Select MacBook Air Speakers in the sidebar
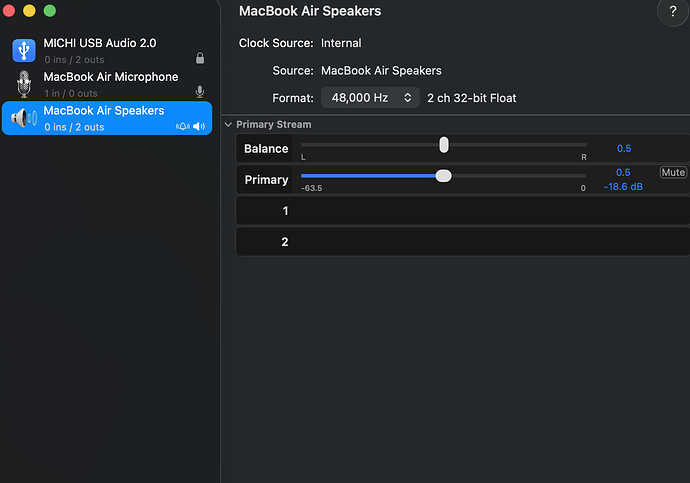Image resolution: width=690 pixels, height=483 pixels. click(x=107, y=118)
